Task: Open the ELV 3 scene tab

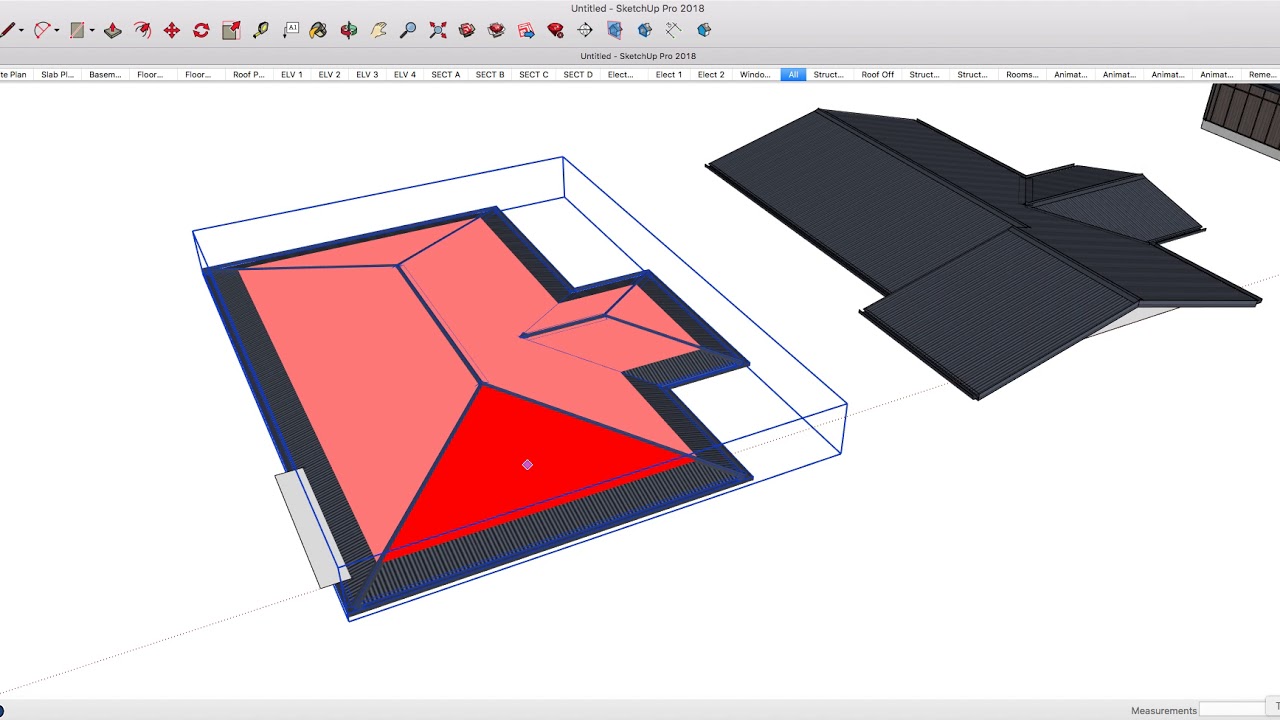Action: pos(367,74)
